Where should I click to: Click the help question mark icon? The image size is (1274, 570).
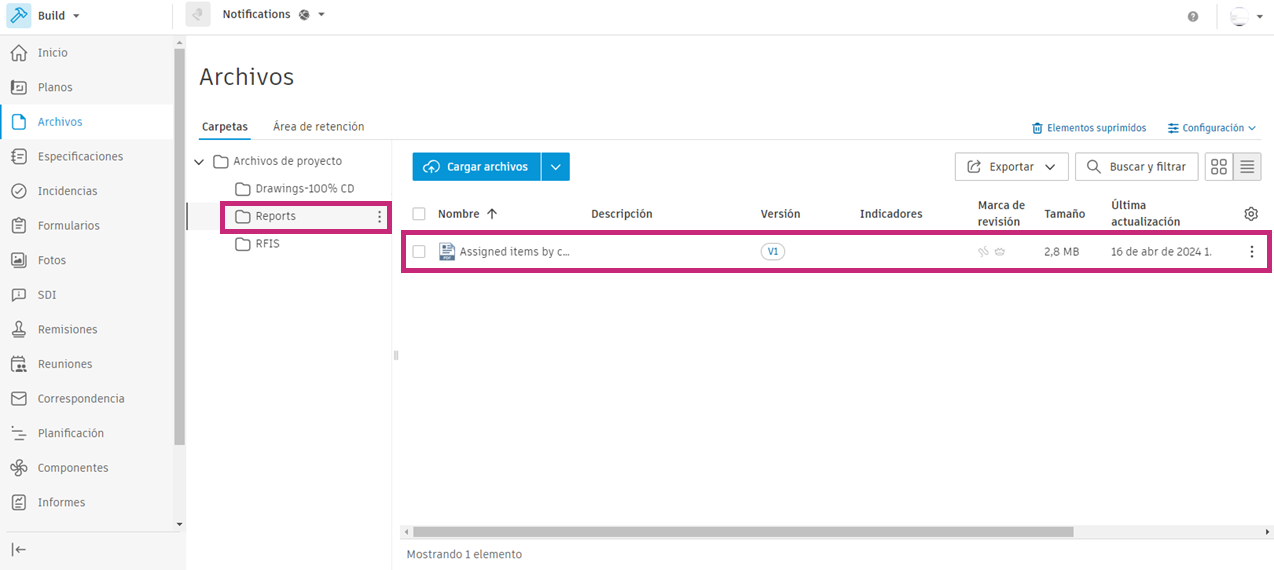pos(1193,16)
